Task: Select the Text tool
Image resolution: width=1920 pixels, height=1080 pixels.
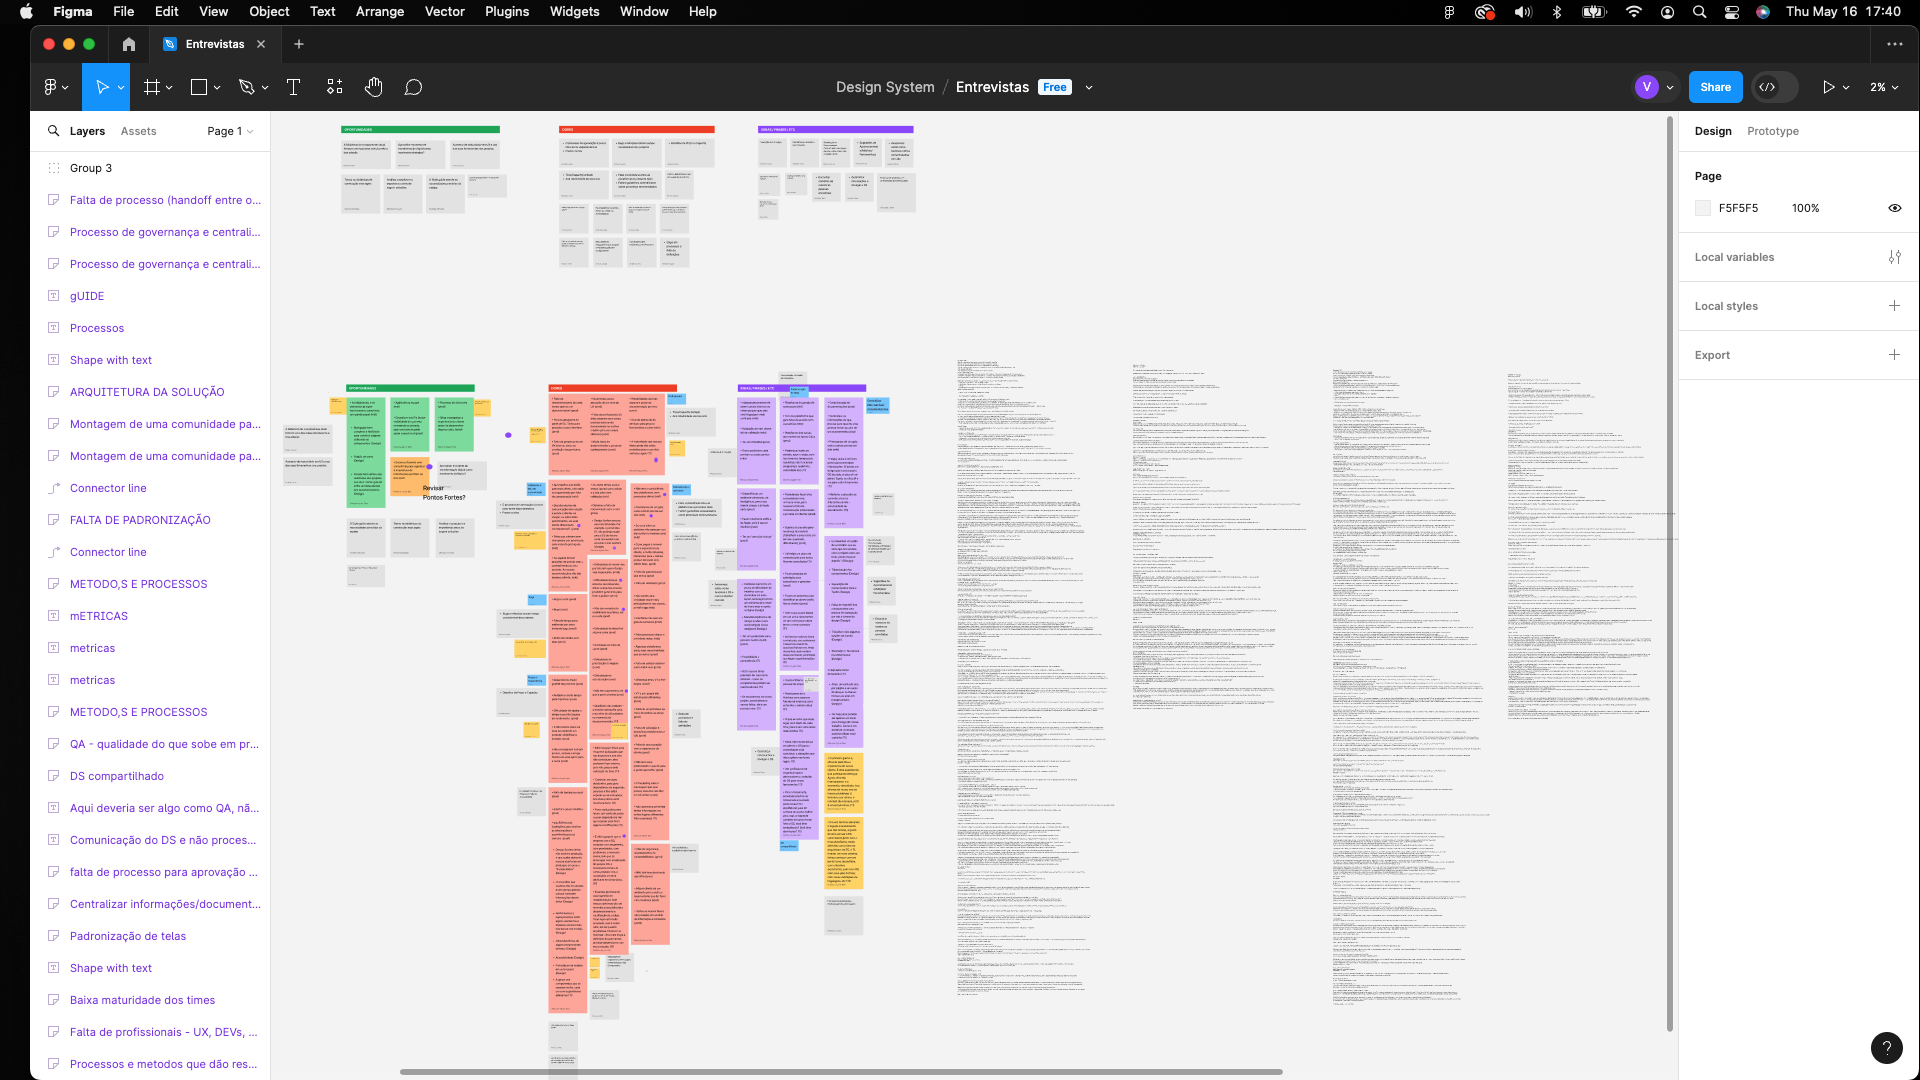Action: pyautogui.click(x=293, y=88)
